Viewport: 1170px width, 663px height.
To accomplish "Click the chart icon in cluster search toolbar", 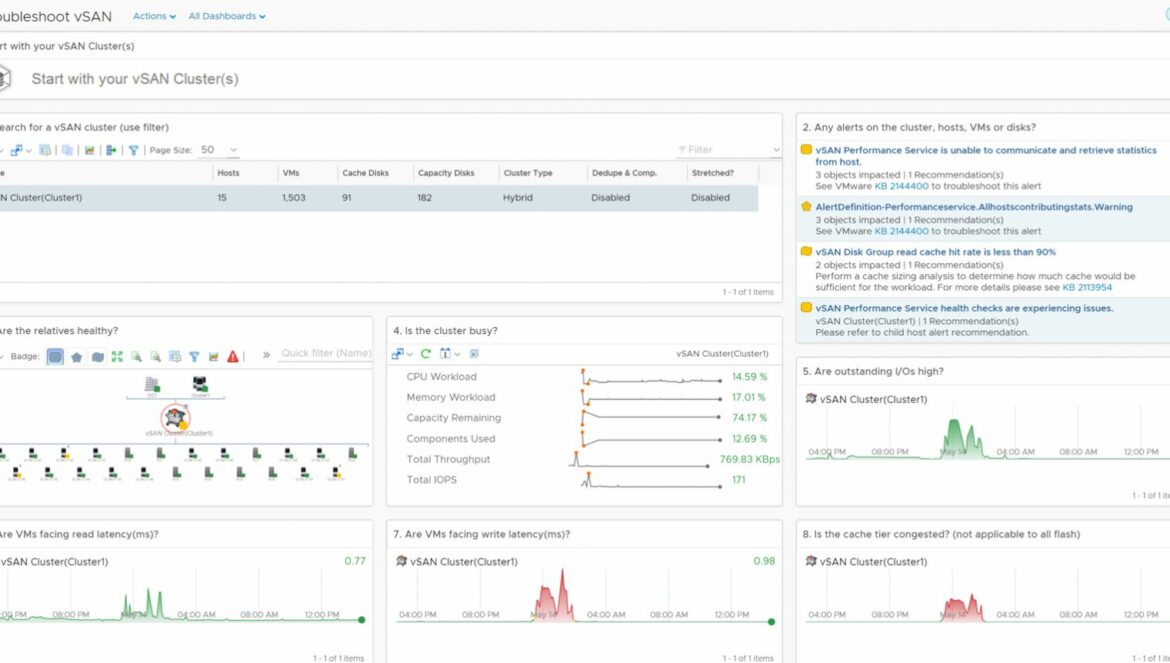I will 90,150.
